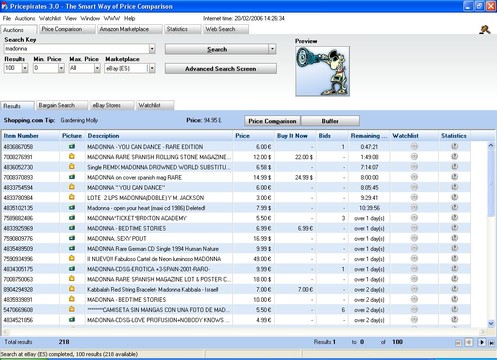Screen dimensions: 497x360
Task: Add item 4836052730 to watchlist
Action: point(414,167)
